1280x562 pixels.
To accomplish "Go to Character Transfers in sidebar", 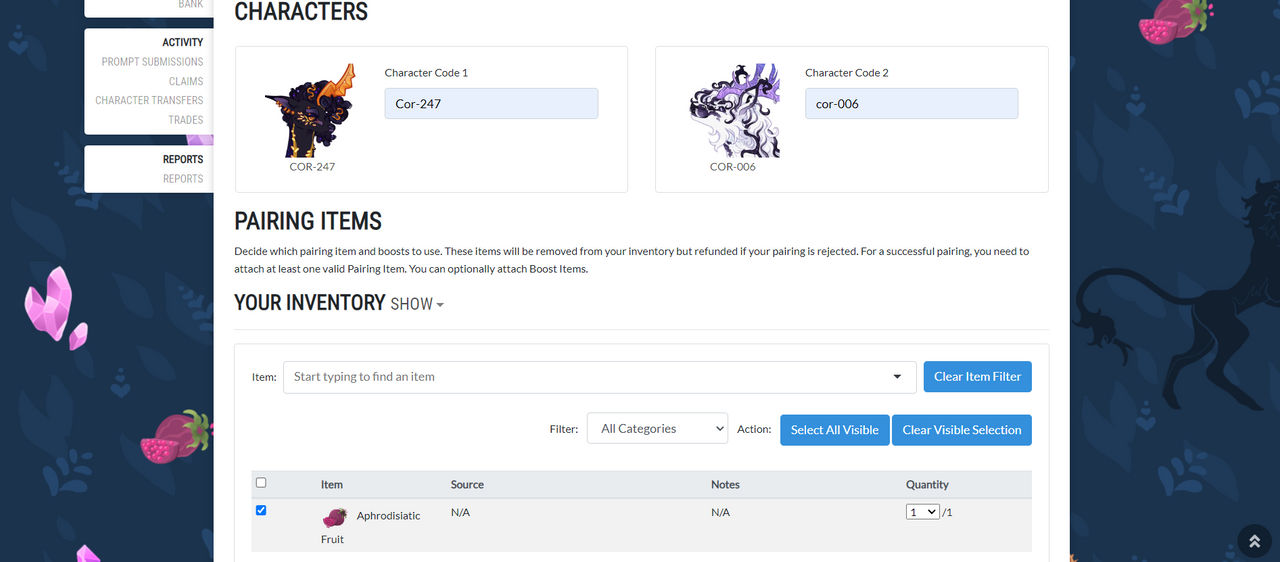I will click(x=149, y=100).
